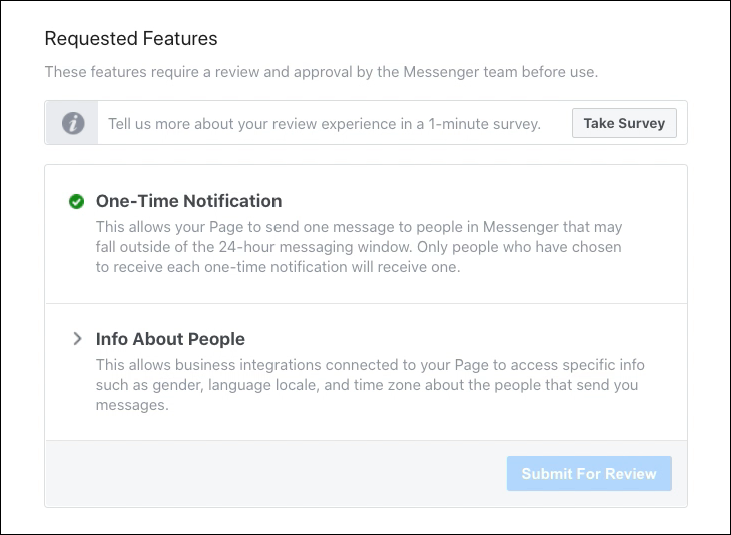Click the gray footer bar beside Submit For Review
The width and height of the screenshot is (731, 535).
click(275, 473)
